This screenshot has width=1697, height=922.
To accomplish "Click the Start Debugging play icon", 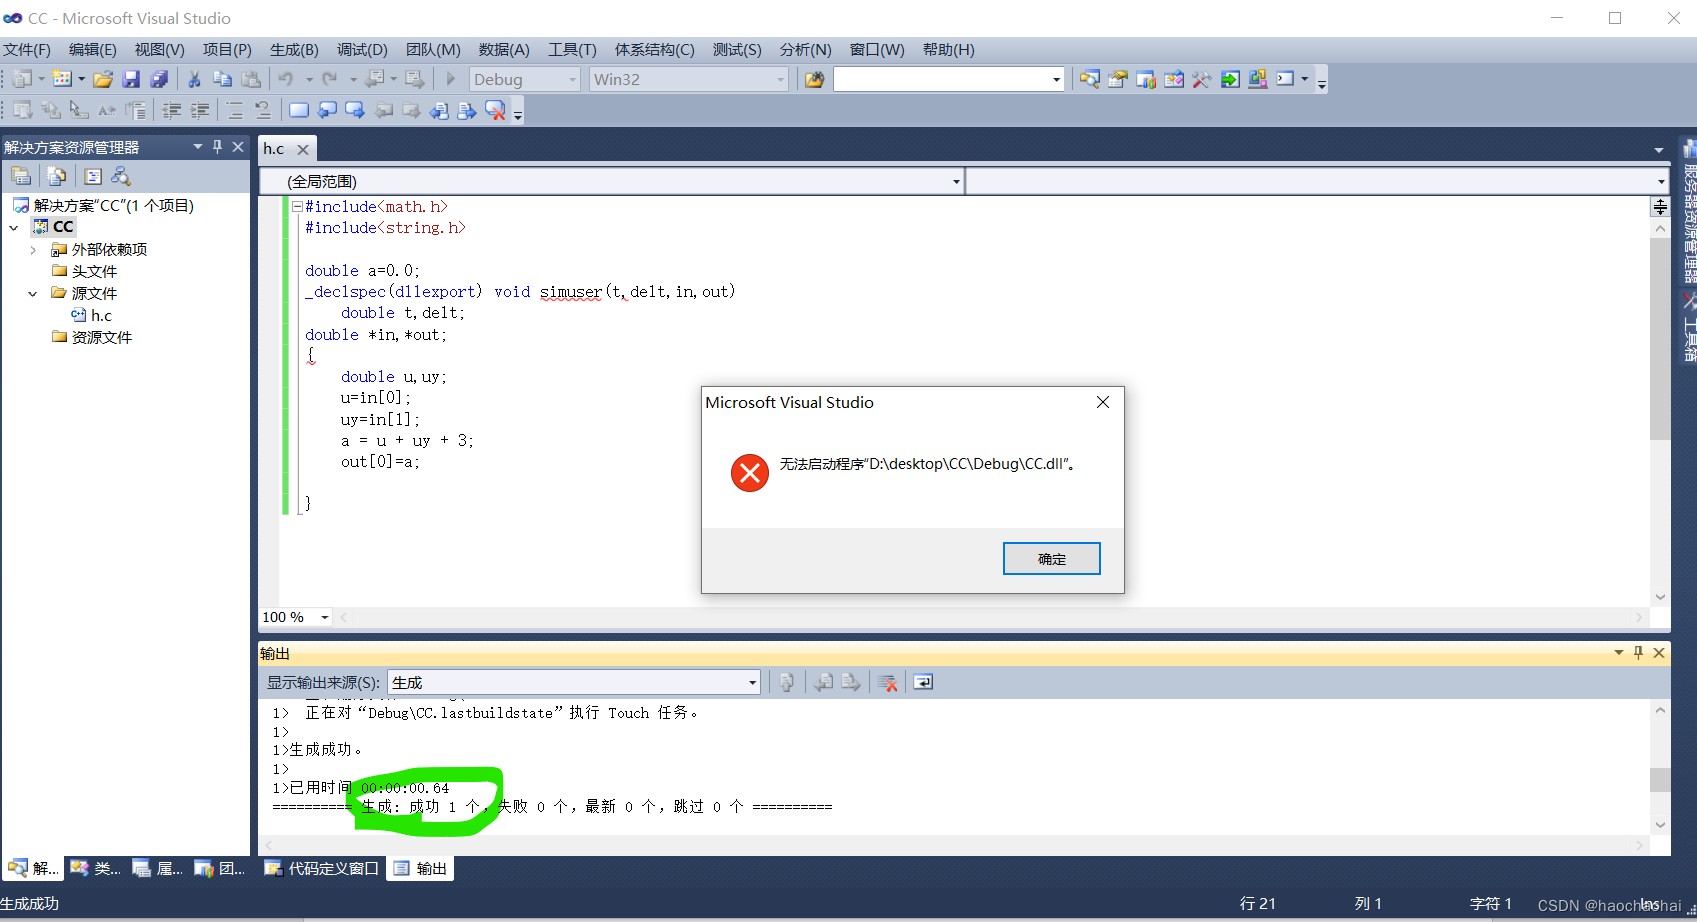I will [x=450, y=79].
